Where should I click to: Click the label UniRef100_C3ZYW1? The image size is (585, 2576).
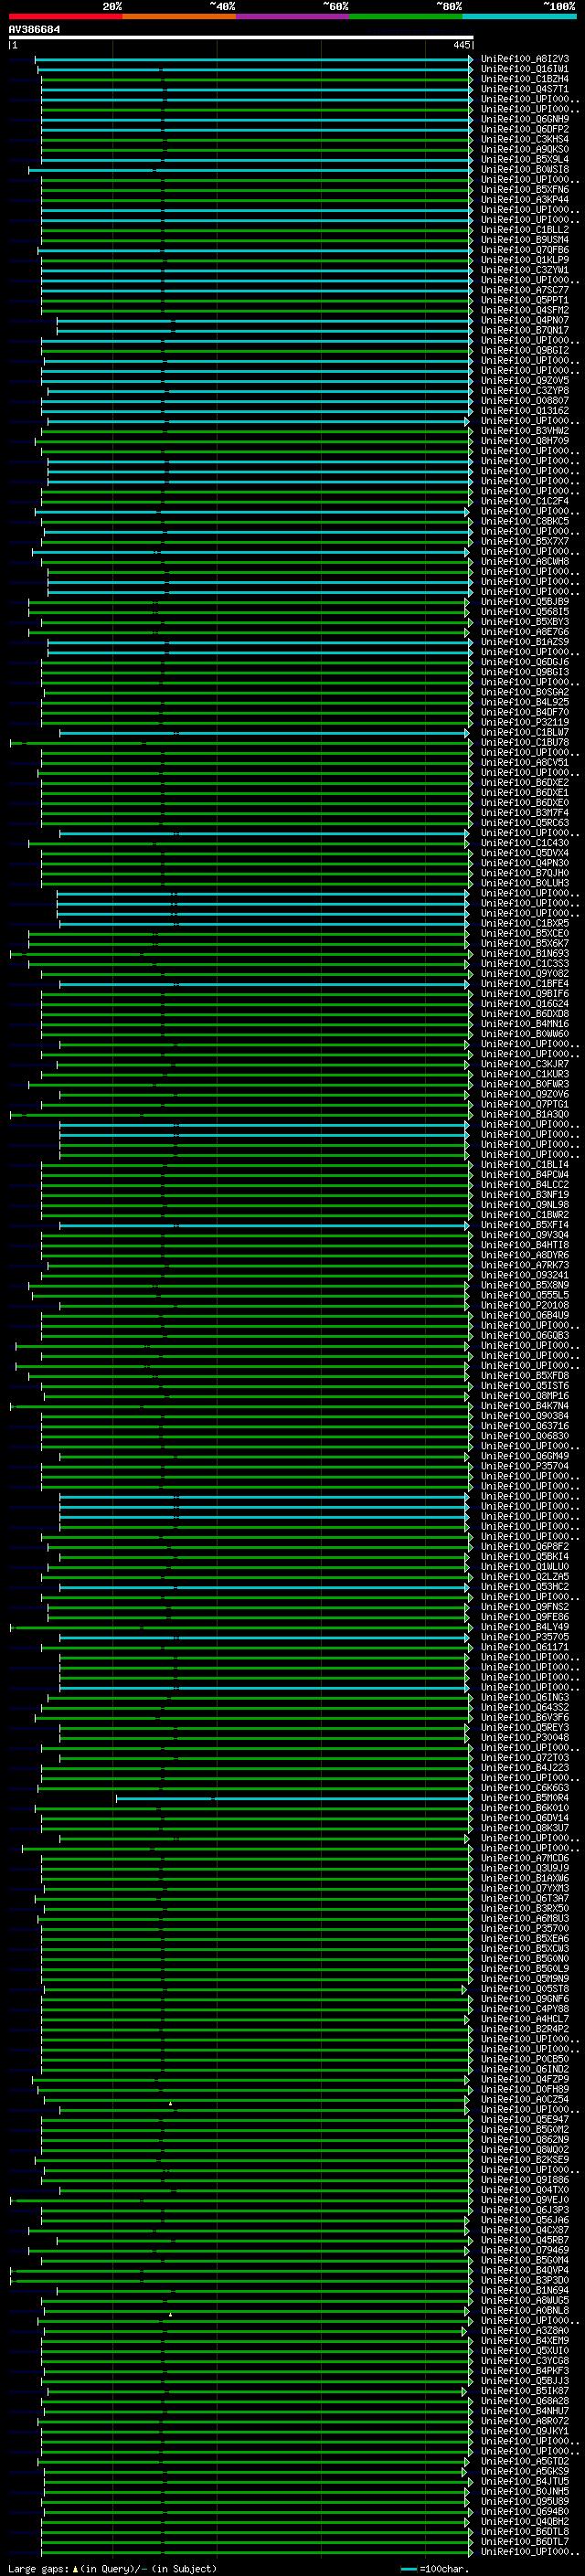(525, 270)
